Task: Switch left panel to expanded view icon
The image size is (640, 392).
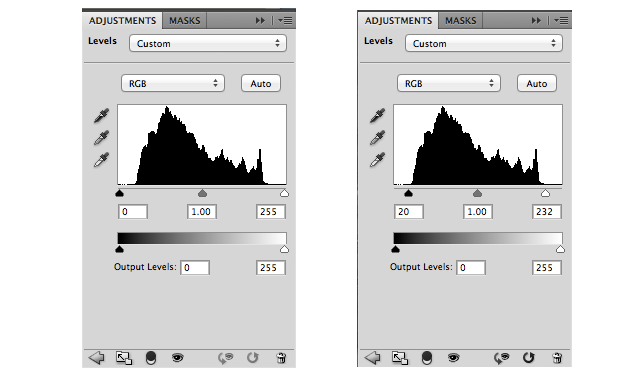Action: 124,358
